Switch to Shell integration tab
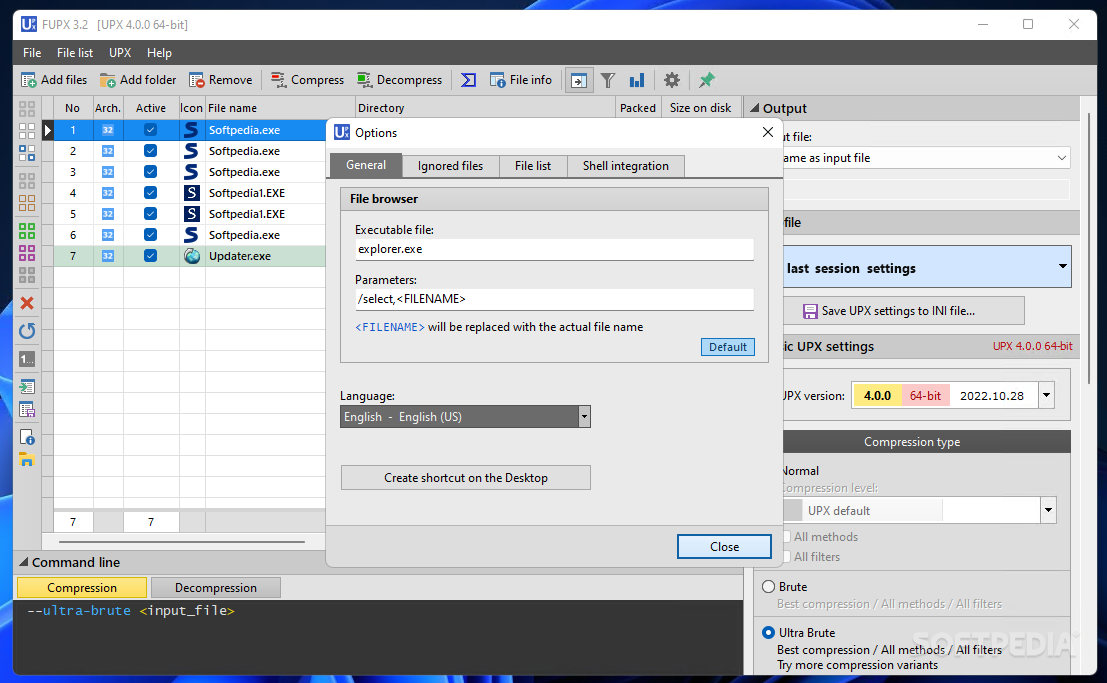The width and height of the screenshot is (1107, 683). (x=626, y=166)
